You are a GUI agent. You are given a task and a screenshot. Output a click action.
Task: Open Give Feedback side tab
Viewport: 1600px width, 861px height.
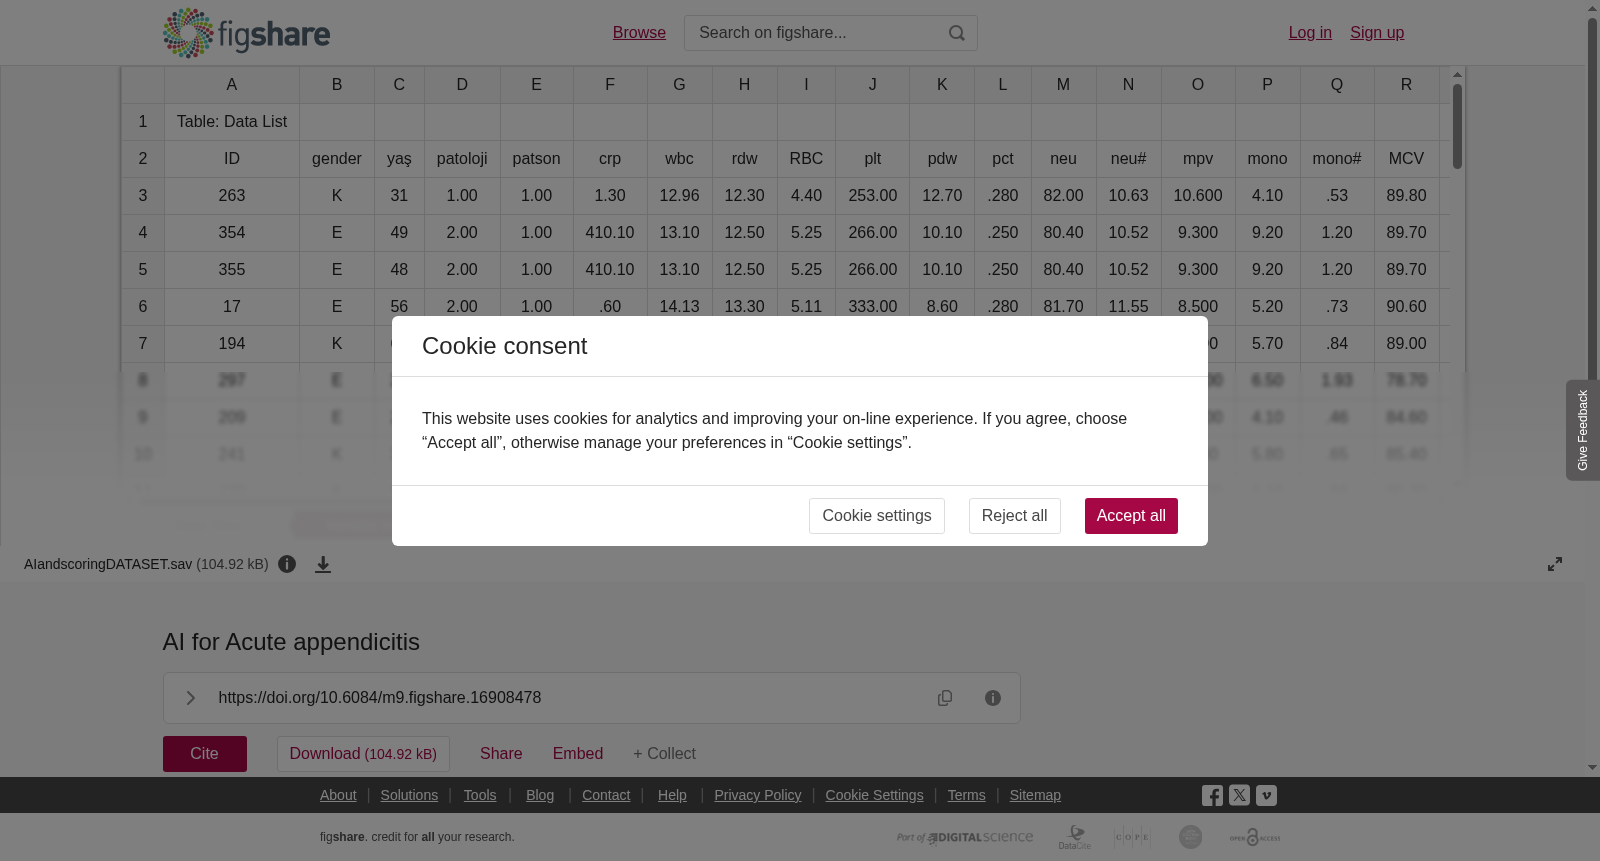pos(1583,430)
